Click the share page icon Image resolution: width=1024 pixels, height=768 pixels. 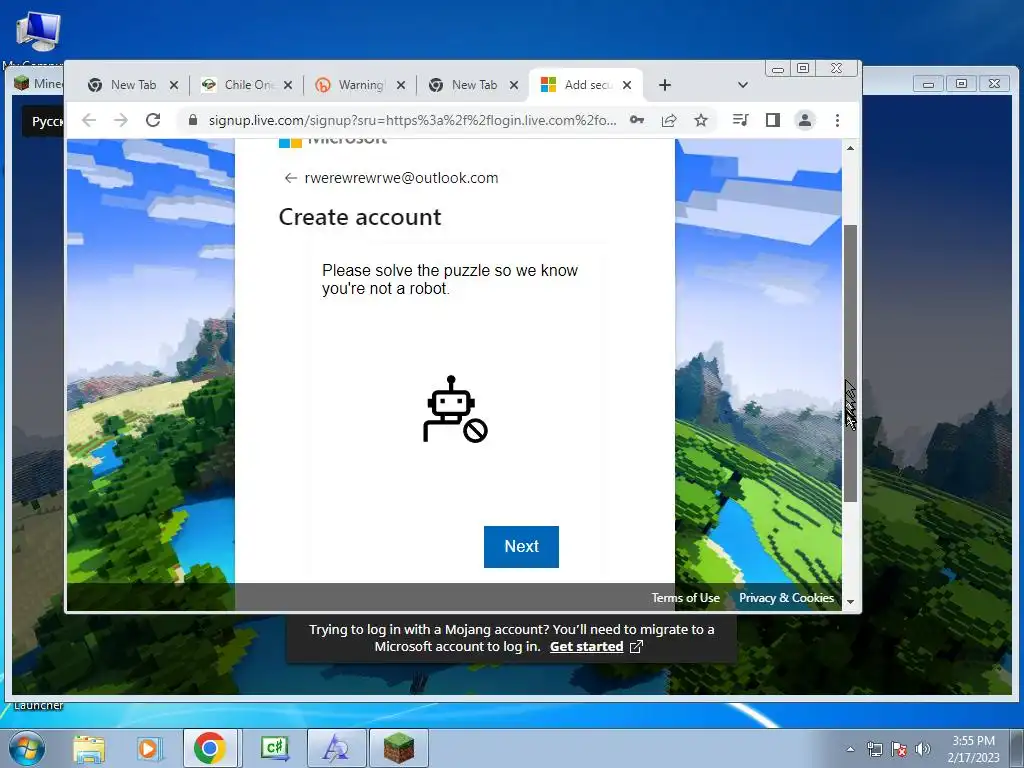pyautogui.click(x=669, y=120)
